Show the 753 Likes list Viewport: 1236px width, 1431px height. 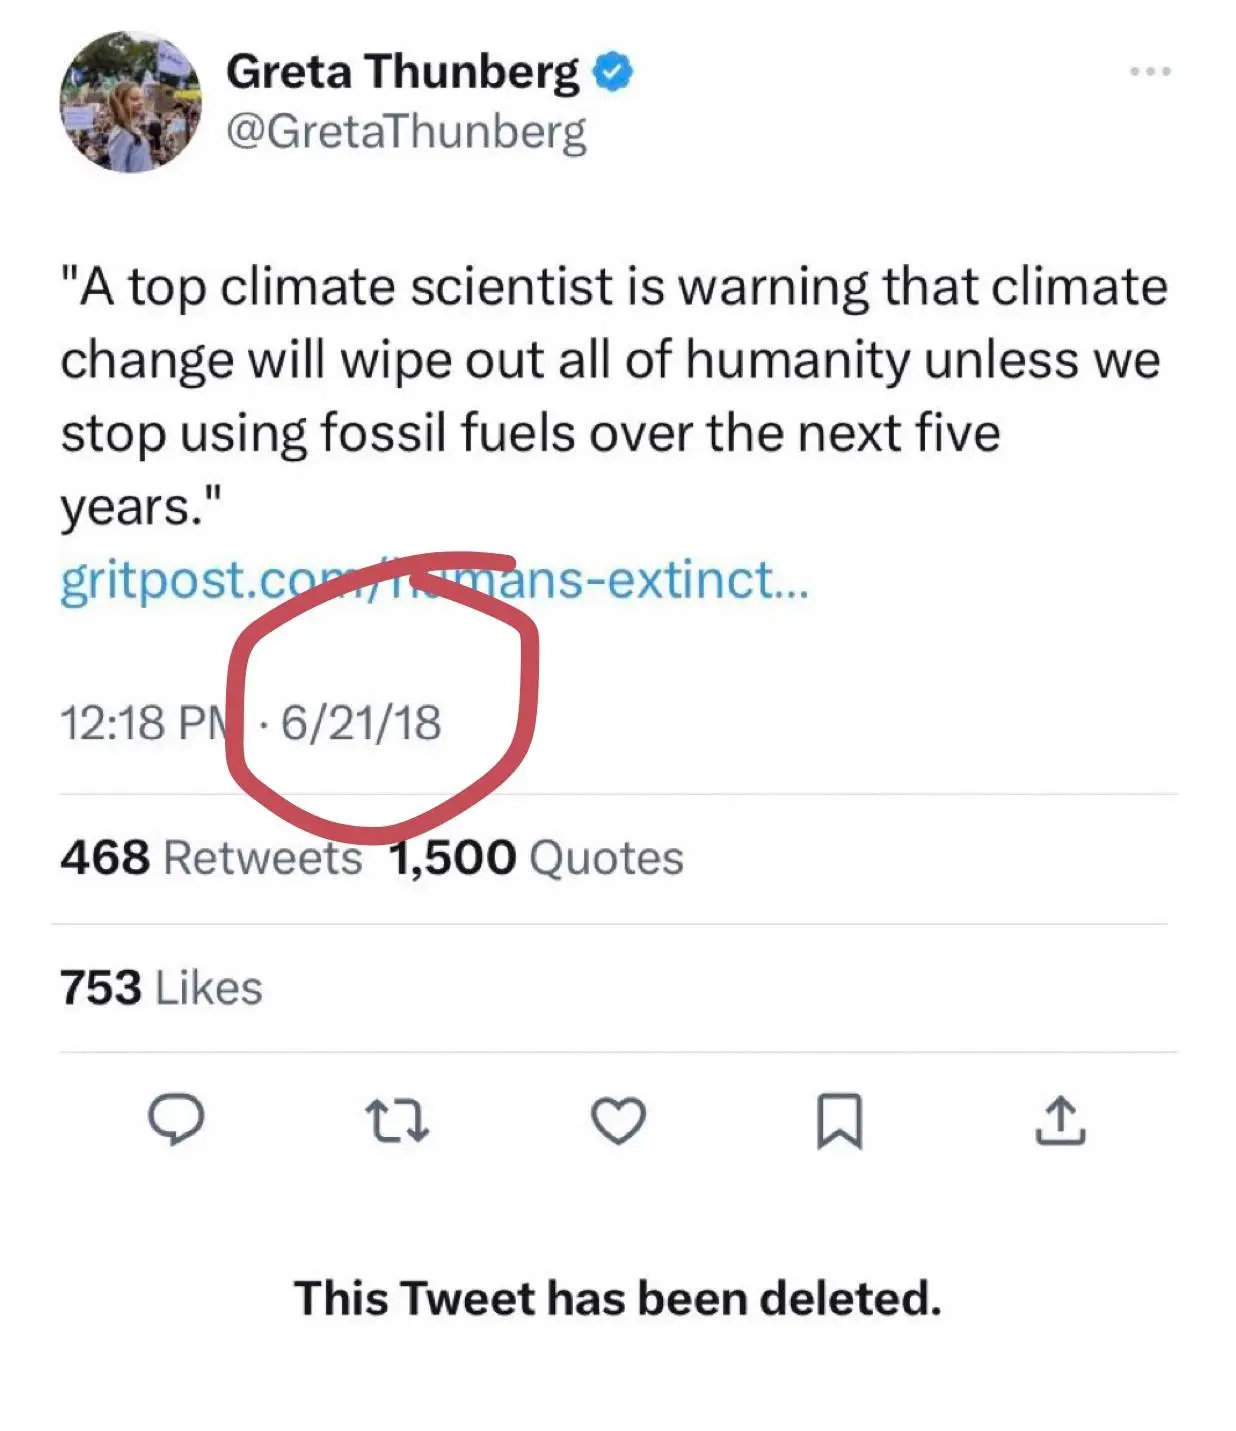click(161, 988)
